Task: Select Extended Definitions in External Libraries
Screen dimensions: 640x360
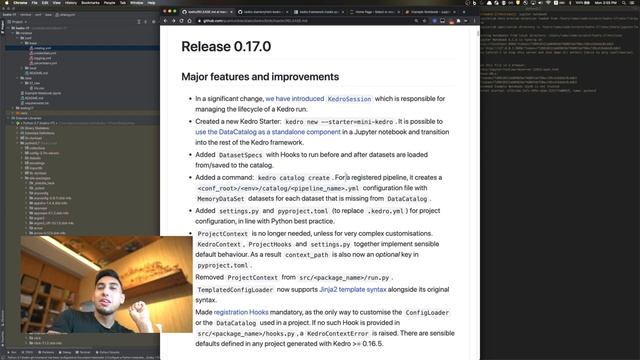Action: coord(39,133)
